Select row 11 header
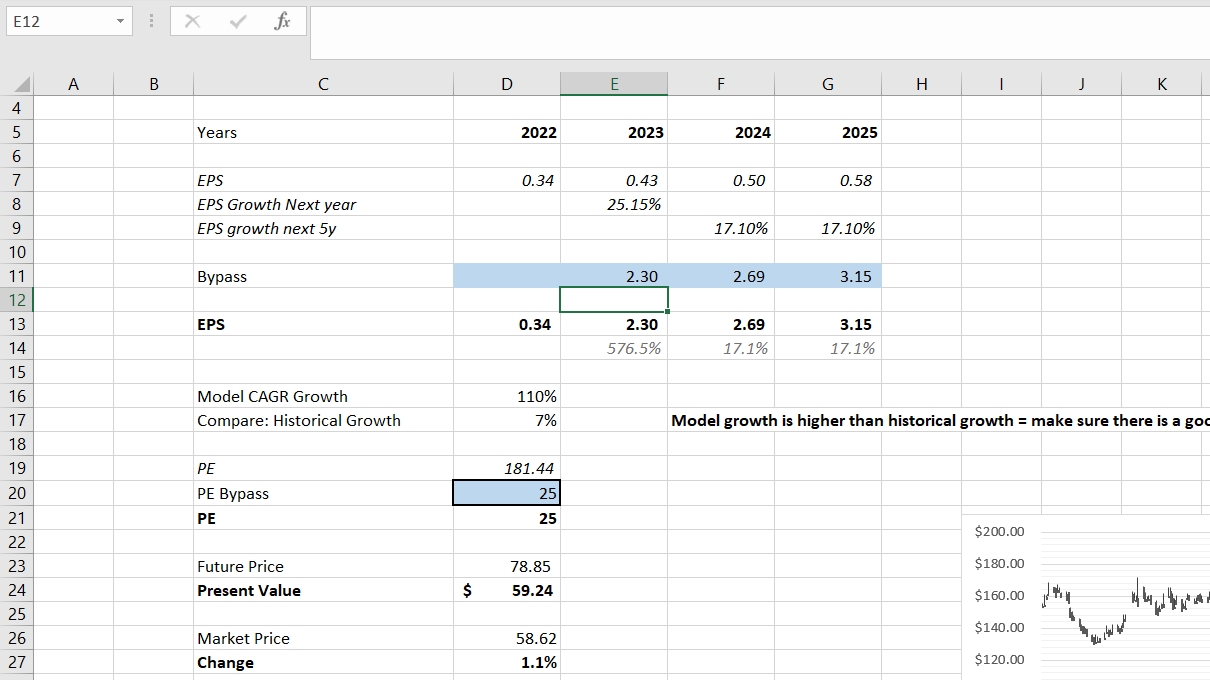This screenshot has width=1210, height=680. [x=17, y=276]
